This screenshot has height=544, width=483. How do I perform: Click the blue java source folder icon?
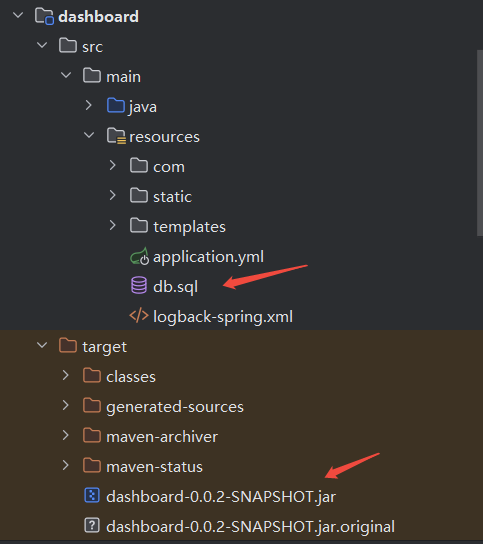click(116, 105)
